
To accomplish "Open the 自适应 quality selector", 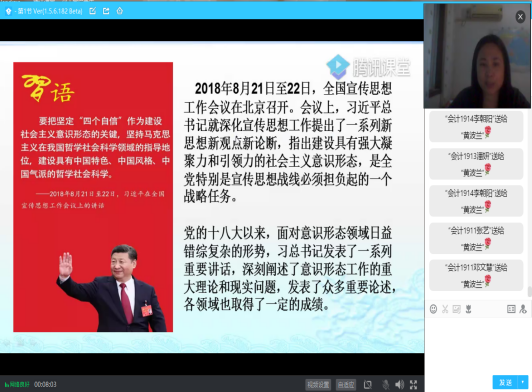I will pyautogui.click(x=346, y=385).
